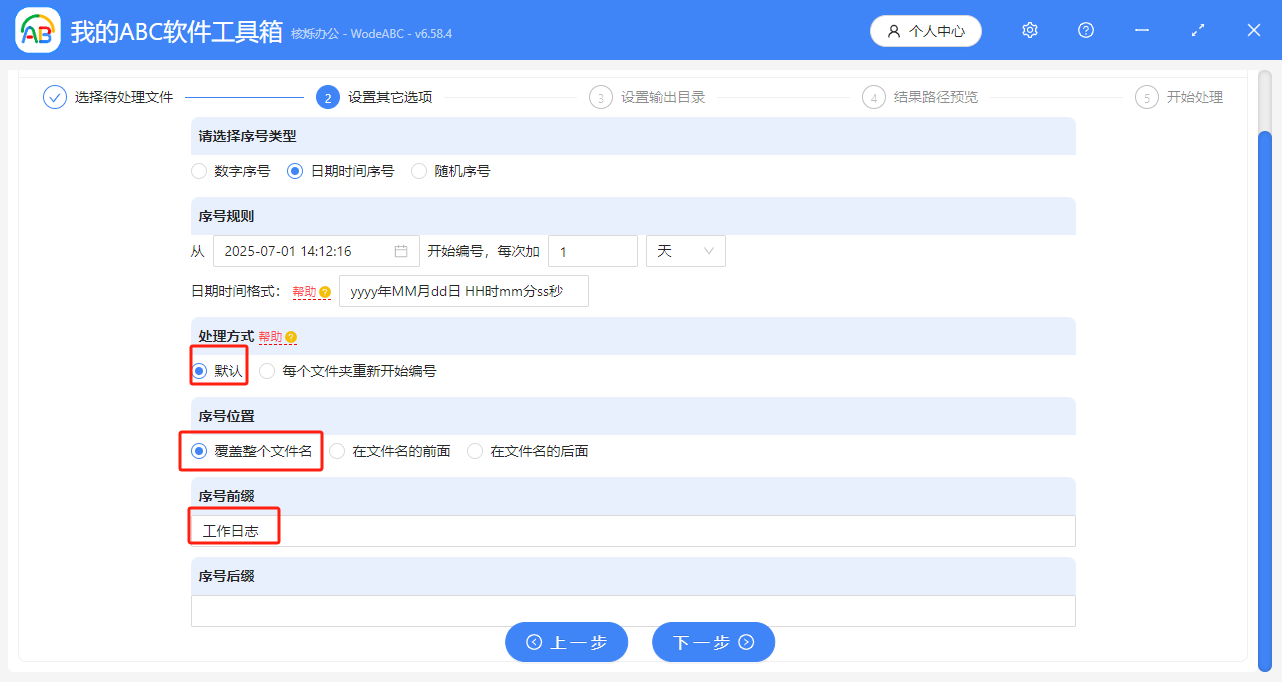1282x682 pixels.
Task: Click the orange help icon beside 处理方式
Action: pos(291,337)
